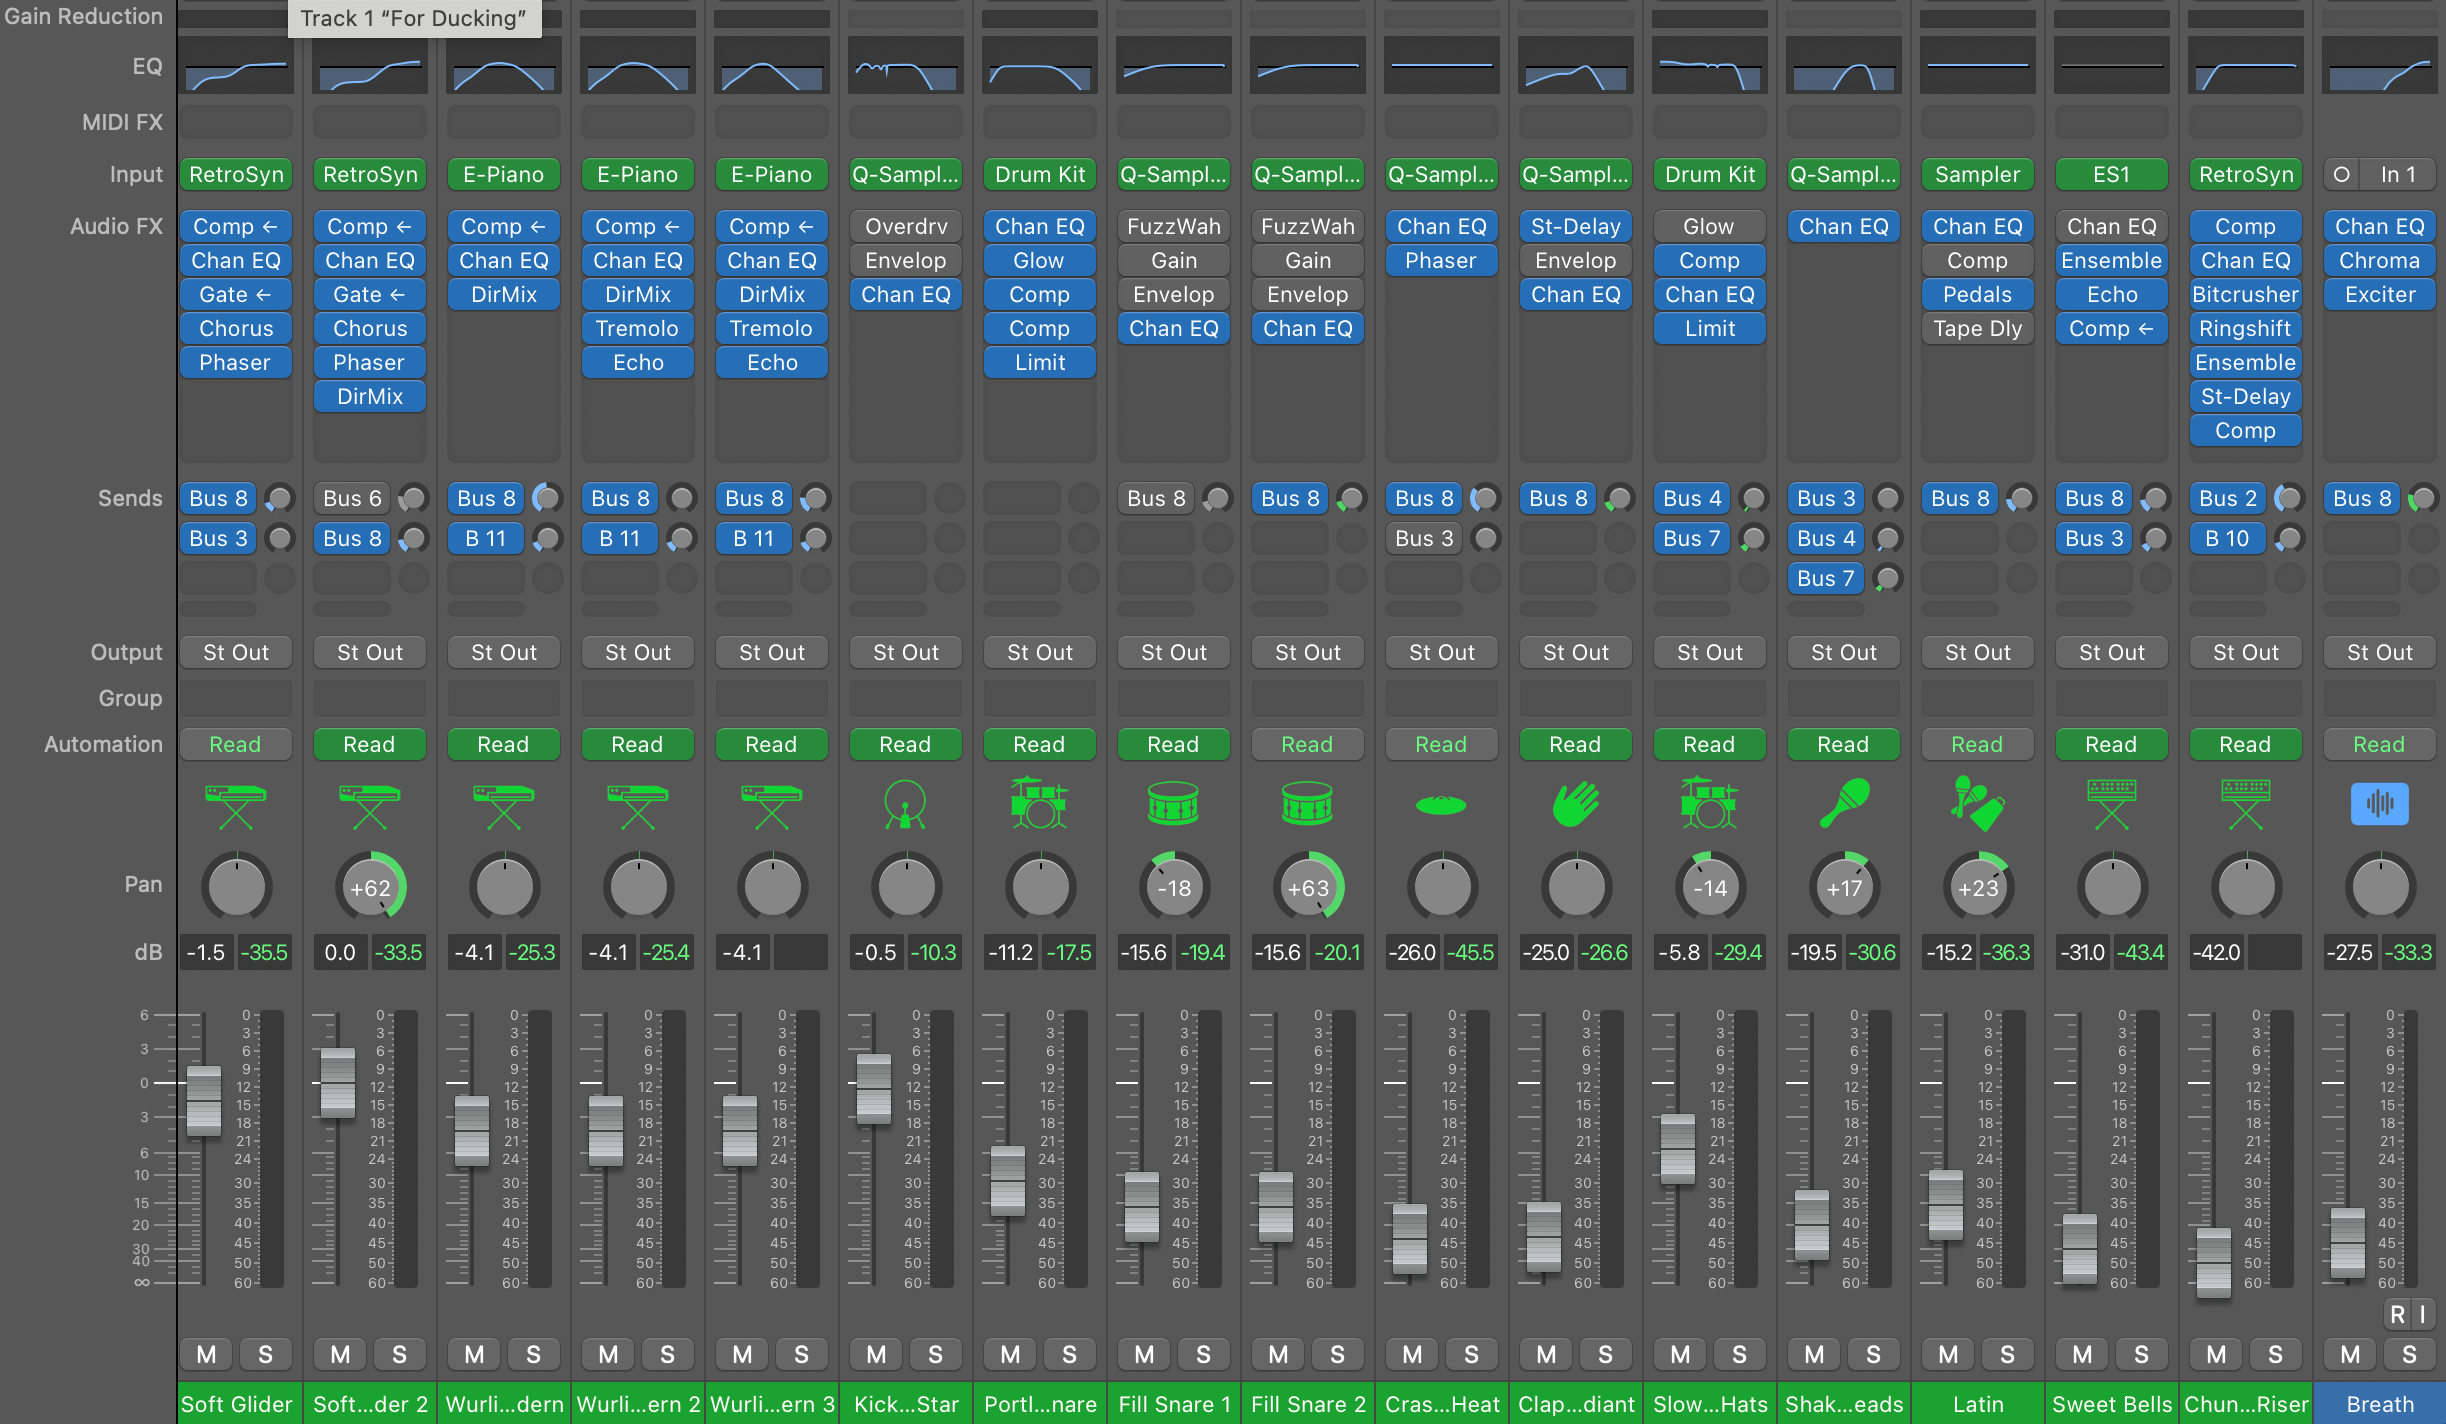Open the Drum Kit input menu on Portl...nare
The width and height of the screenshot is (2446, 1424).
(1039, 174)
